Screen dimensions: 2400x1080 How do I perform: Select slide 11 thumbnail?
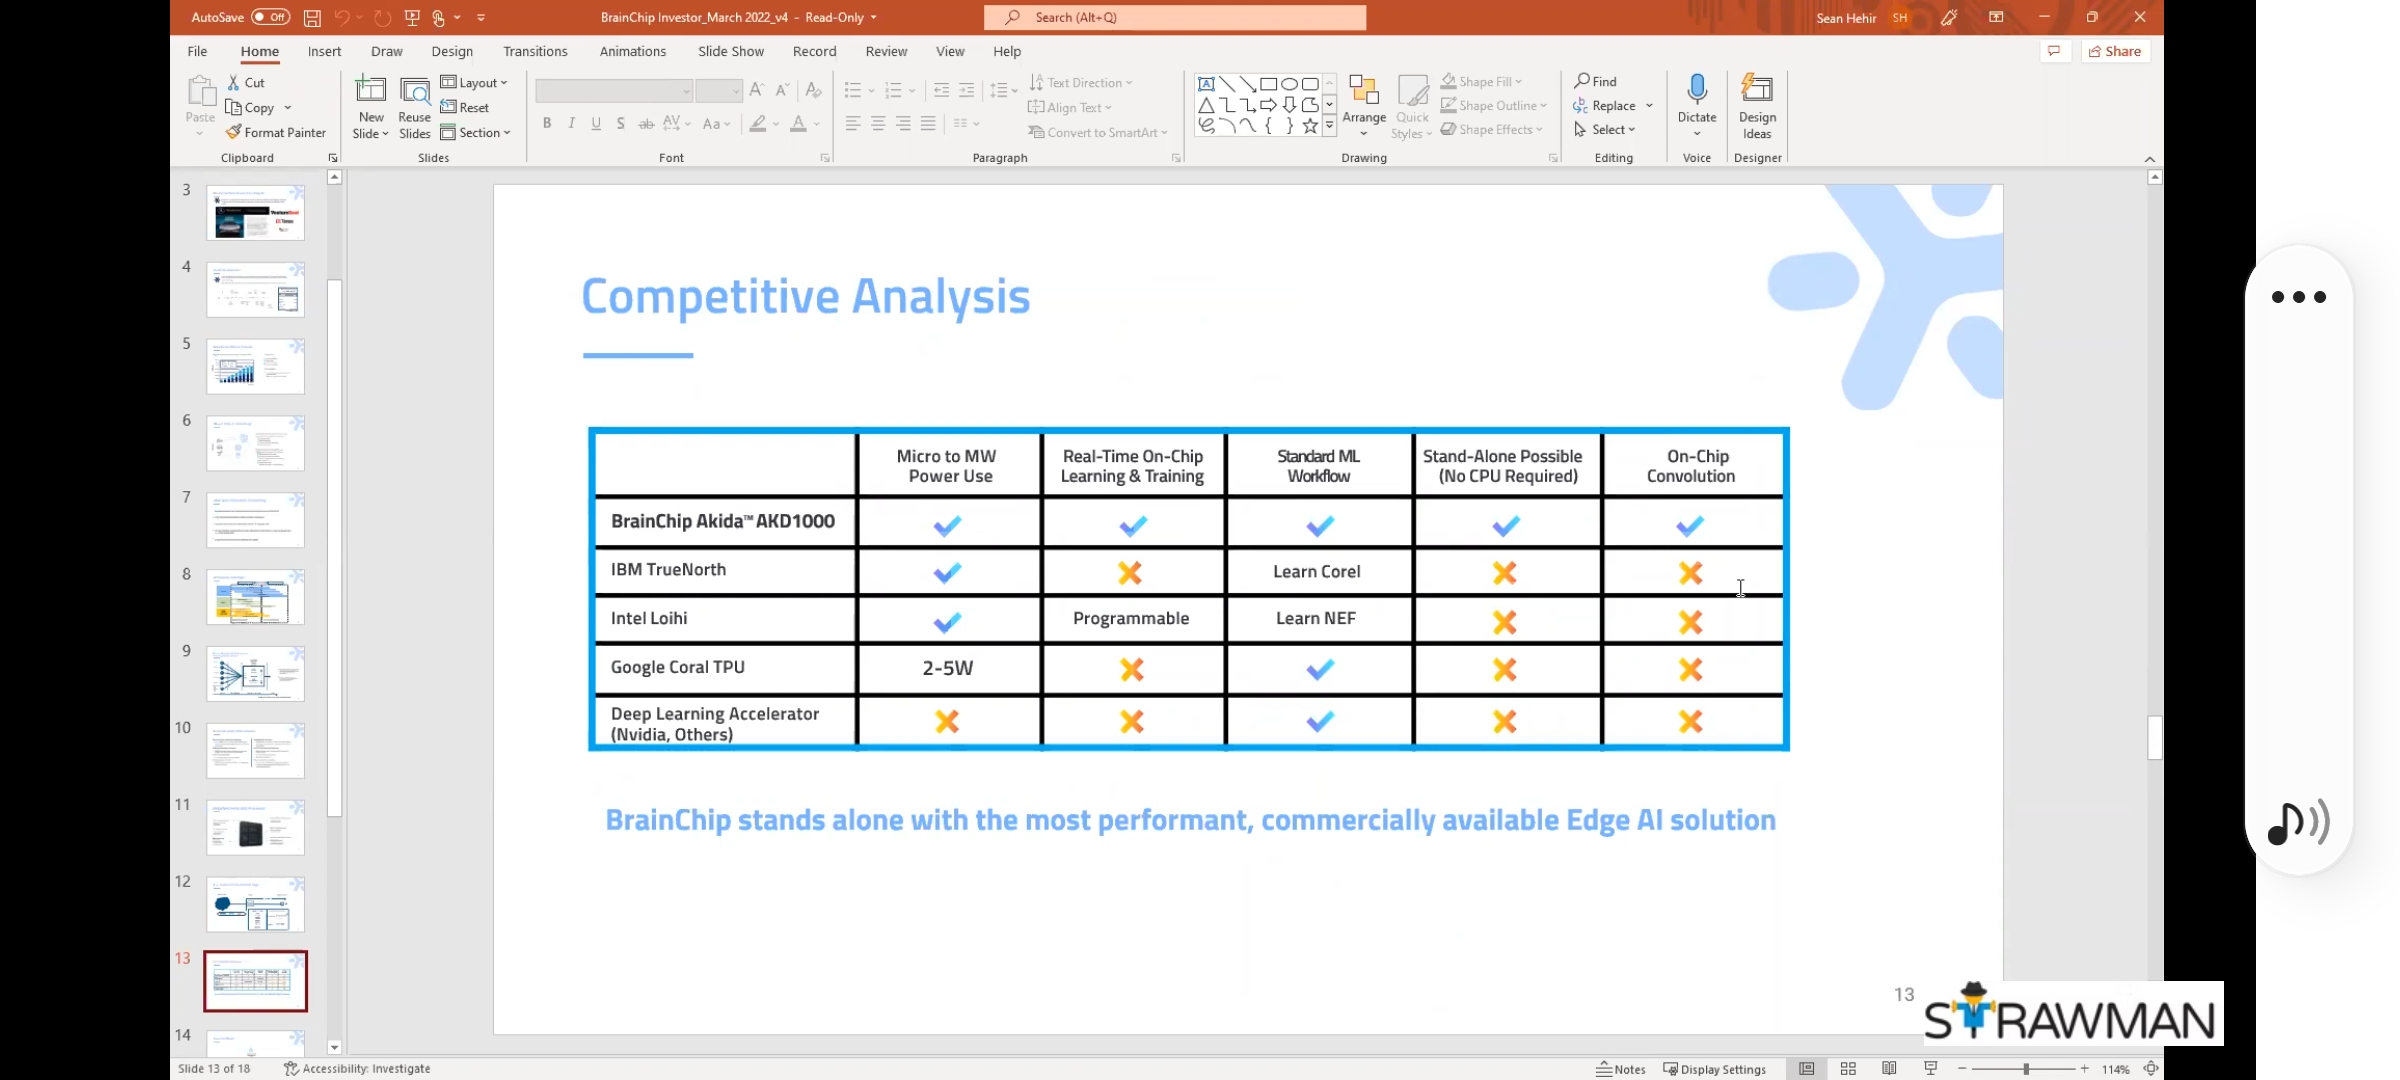pos(255,827)
